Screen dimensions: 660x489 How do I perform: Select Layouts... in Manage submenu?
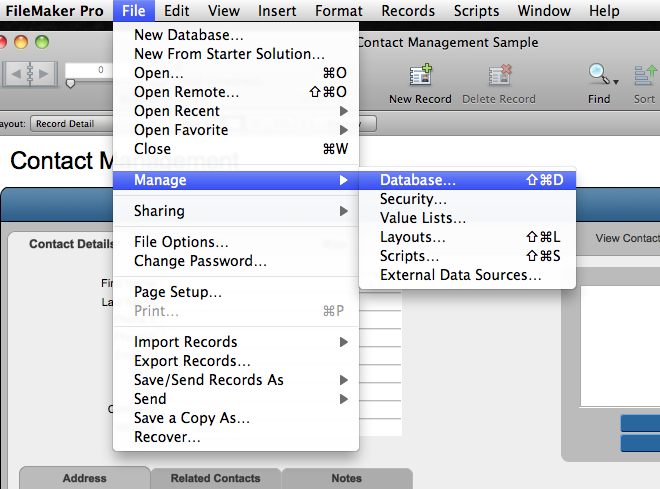[467, 237]
